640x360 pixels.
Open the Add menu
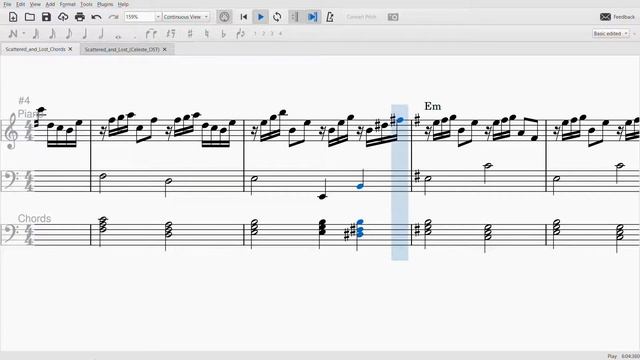[x=50, y=4]
